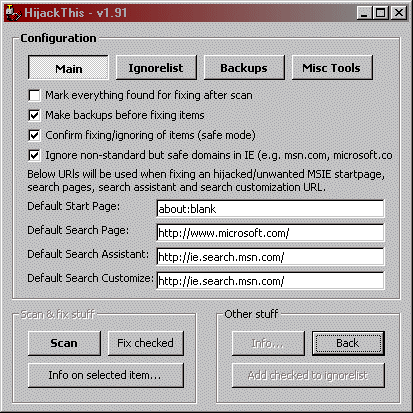Show the Backups tab

pyautogui.click(x=244, y=68)
